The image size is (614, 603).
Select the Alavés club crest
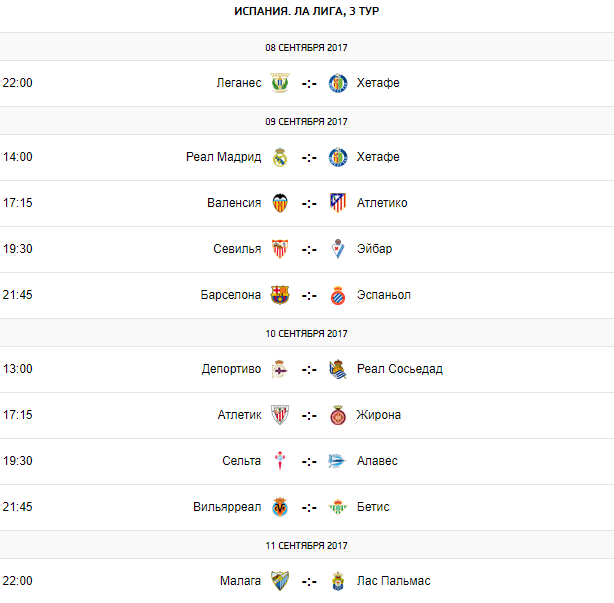338,461
